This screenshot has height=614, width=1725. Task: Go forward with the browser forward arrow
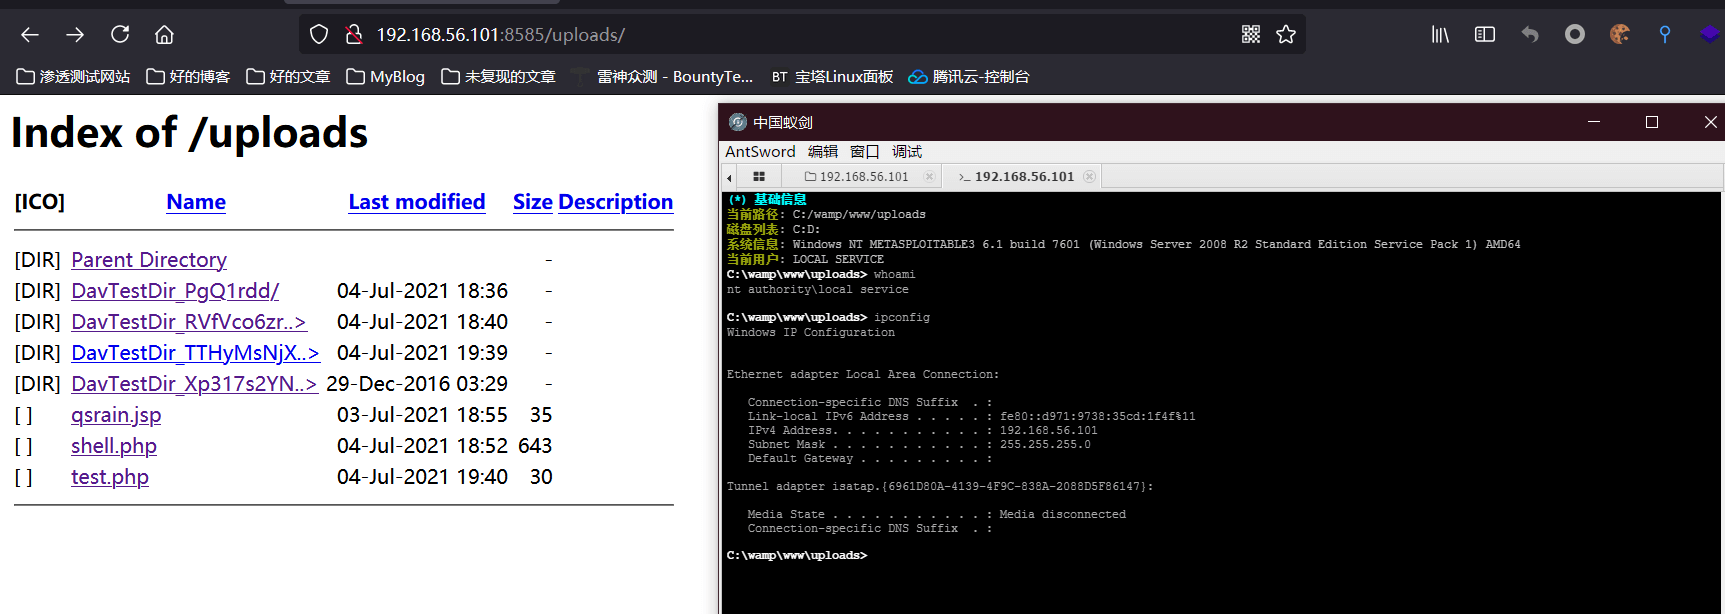click(75, 35)
